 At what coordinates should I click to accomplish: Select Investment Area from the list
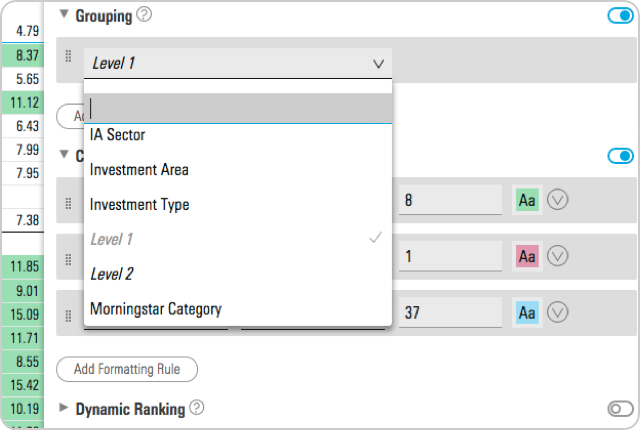(139, 170)
